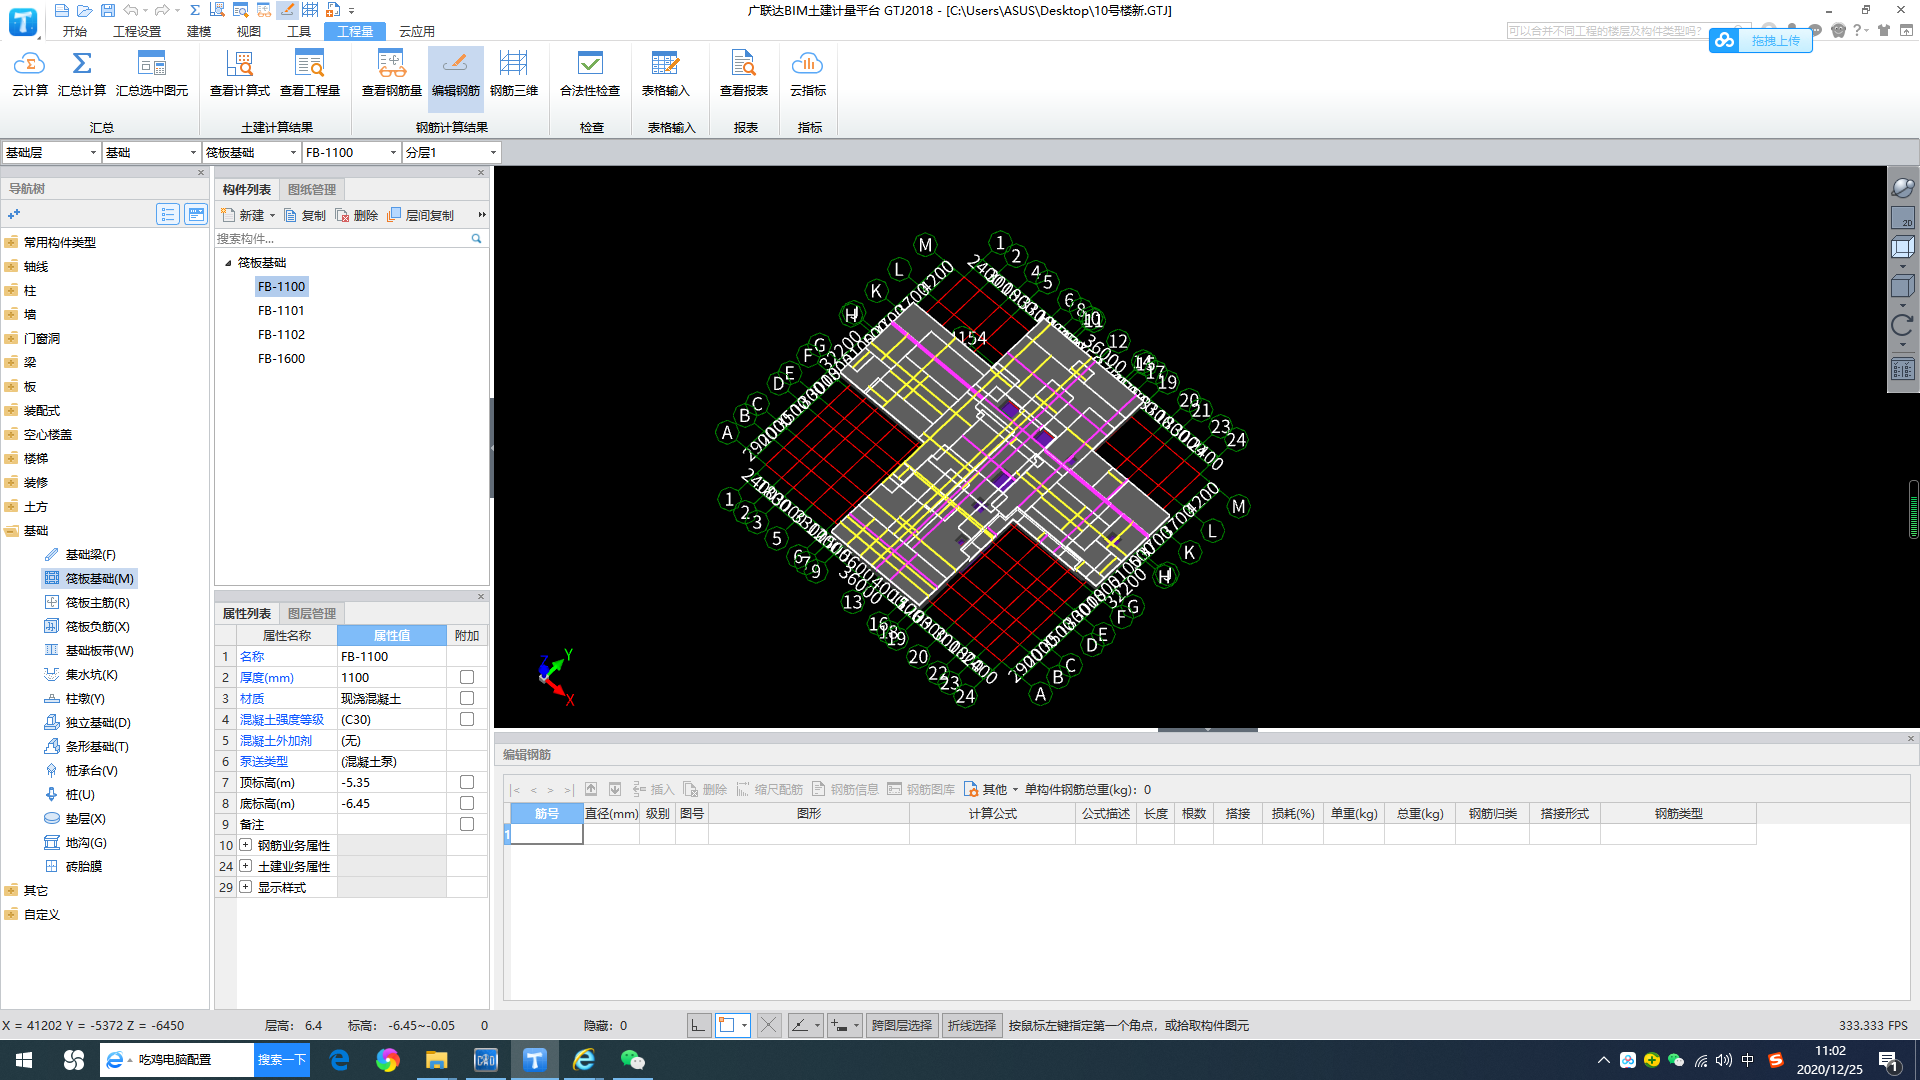Open 云指标 cloud index
Image resolution: width=1920 pixels, height=1080 pixels.
[x=808, y=74]
